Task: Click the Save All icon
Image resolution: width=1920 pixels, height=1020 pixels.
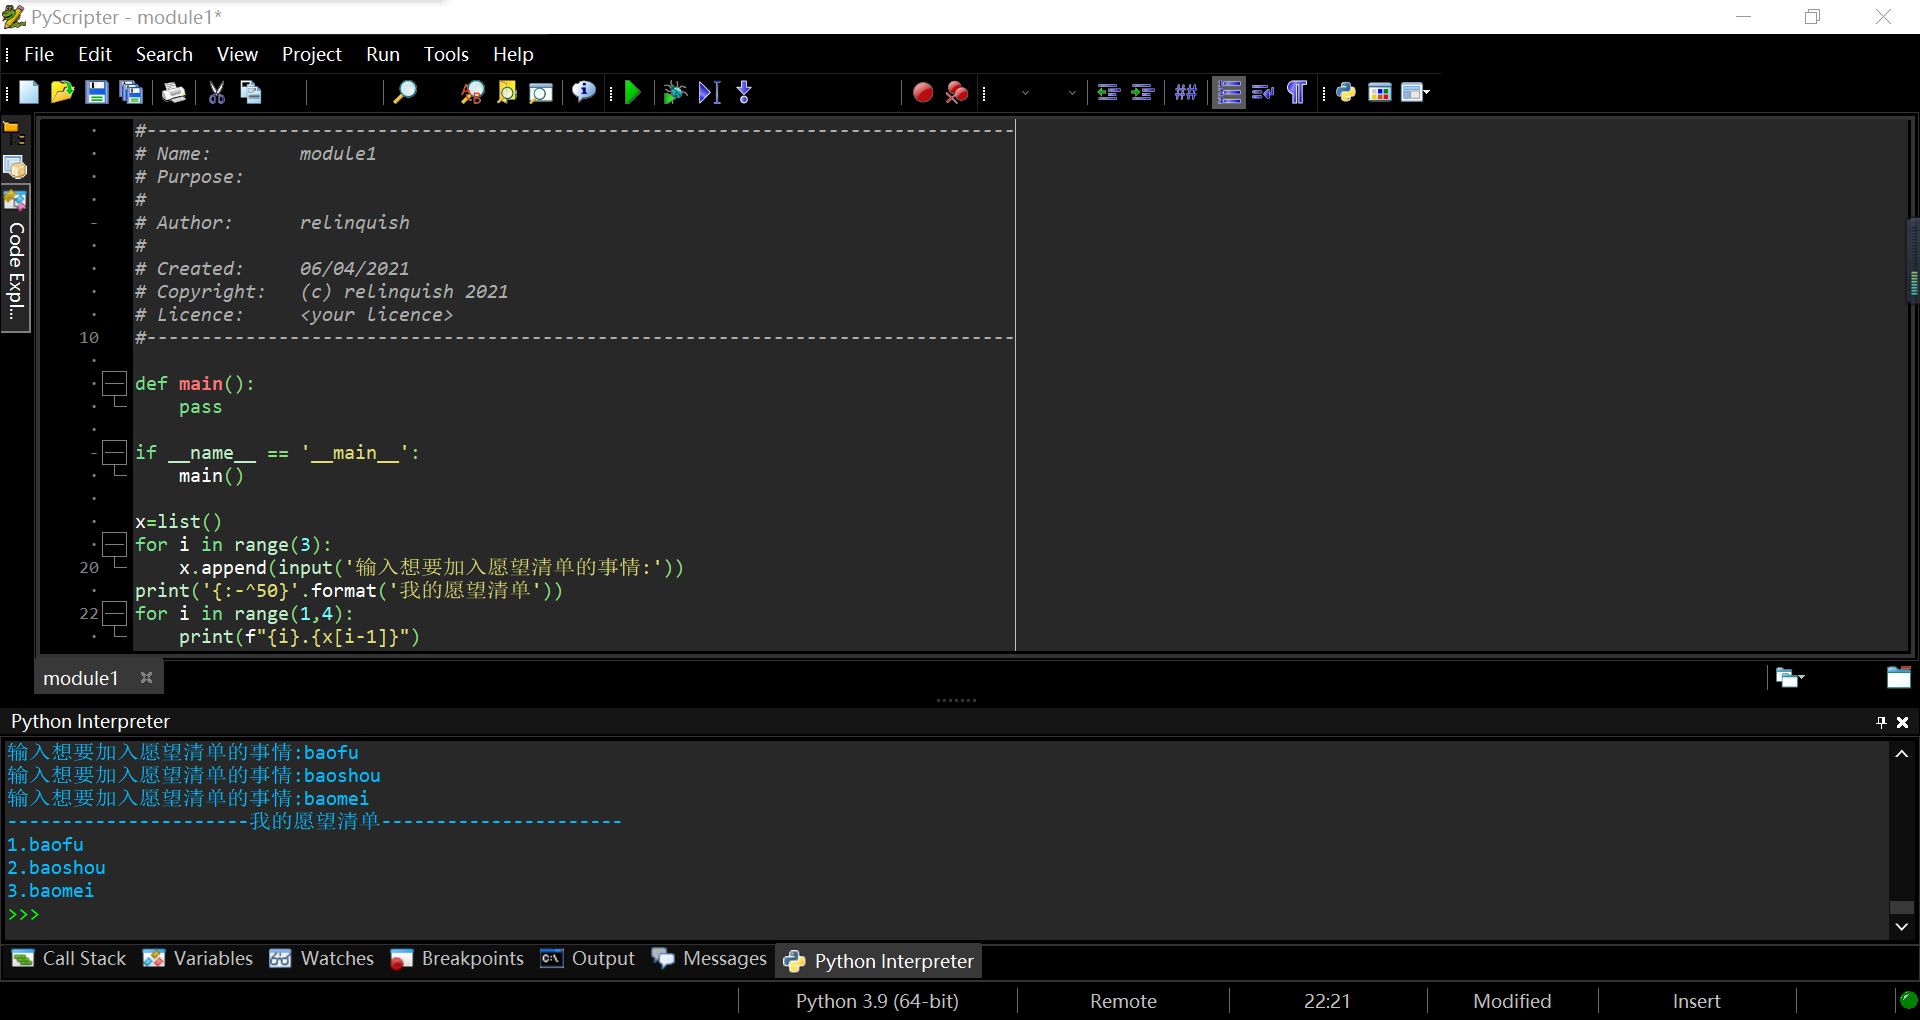Action: (x=131, y=93)
